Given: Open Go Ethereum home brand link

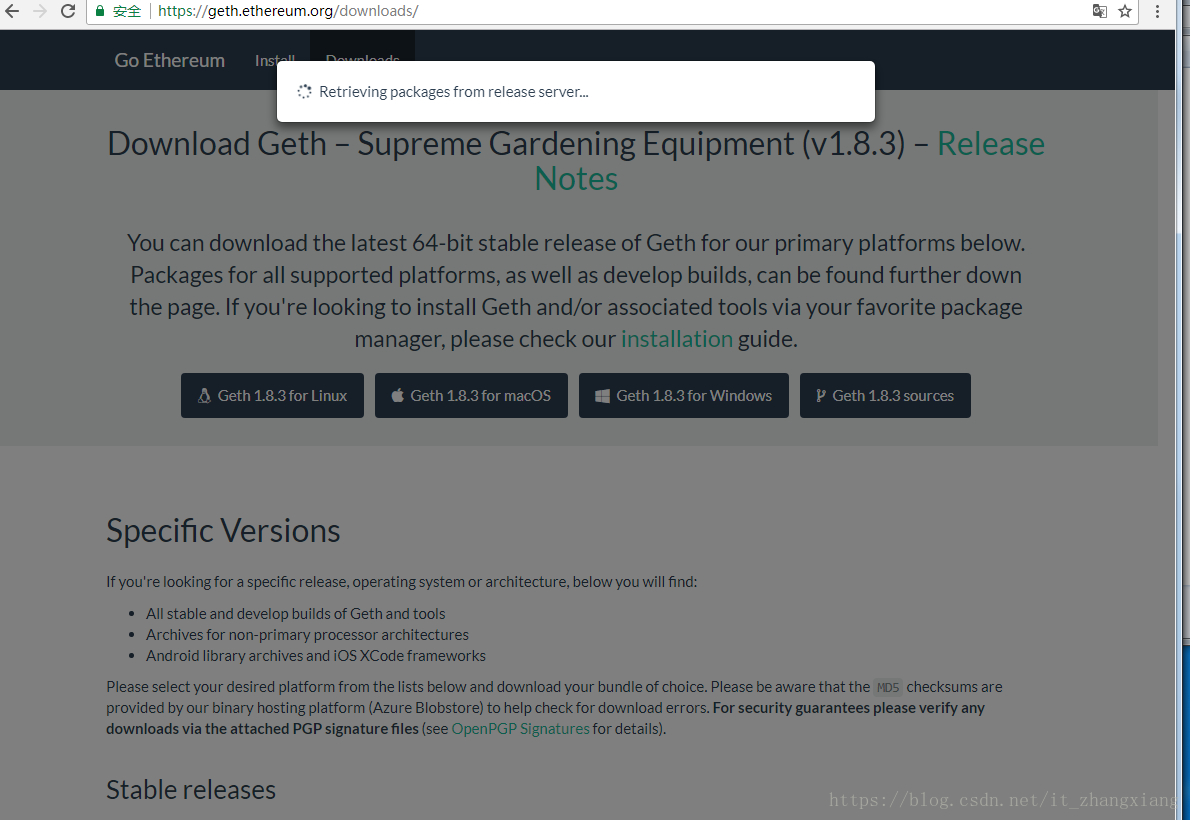Looking at the screenshot, I should (169, 61).
